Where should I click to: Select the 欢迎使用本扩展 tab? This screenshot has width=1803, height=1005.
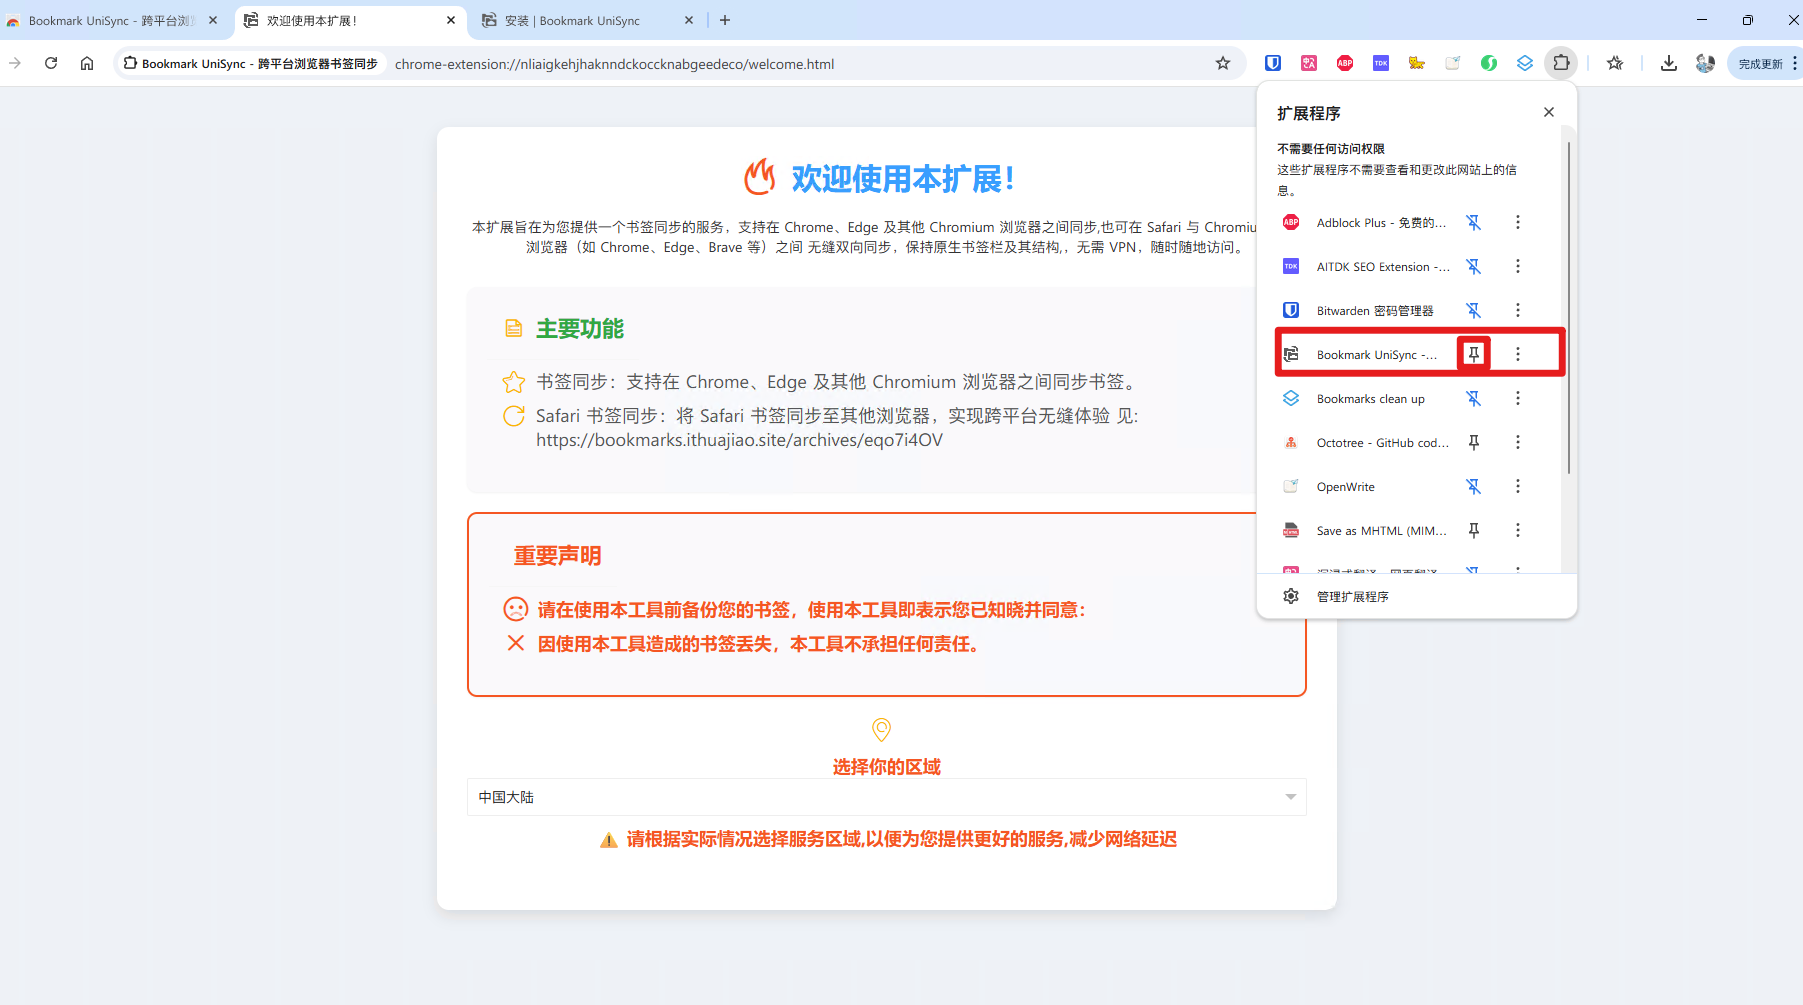click(x=330, y=20)
